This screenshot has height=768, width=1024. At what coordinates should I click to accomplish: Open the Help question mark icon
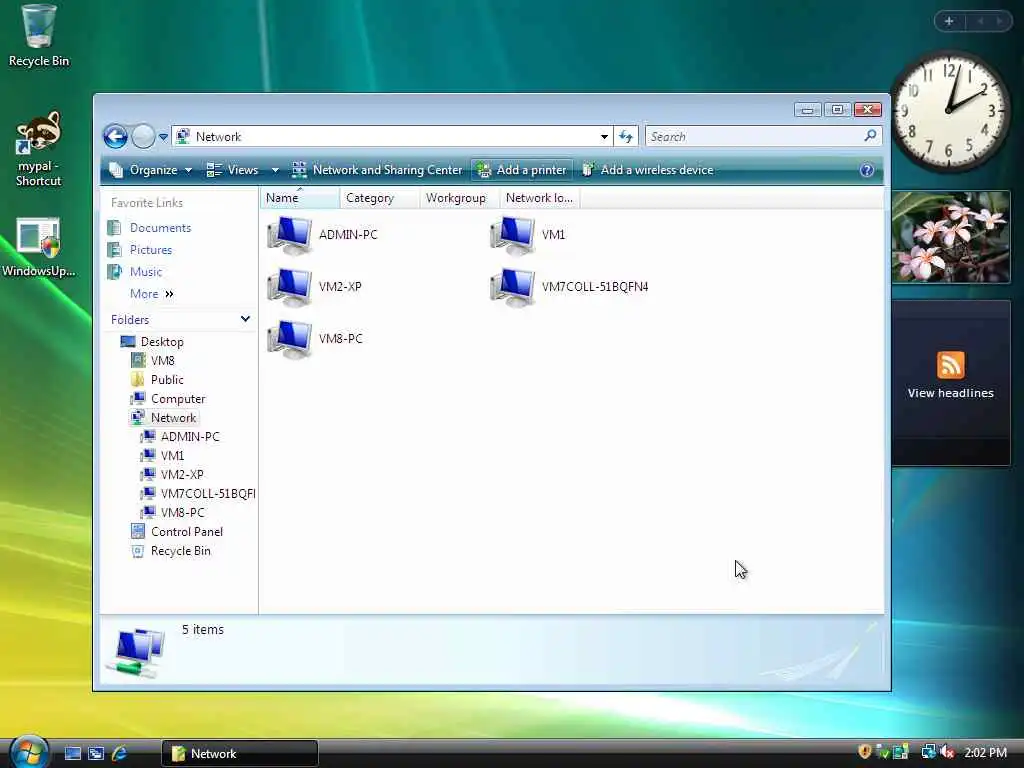pyautogui.click(x=867, y=170)
